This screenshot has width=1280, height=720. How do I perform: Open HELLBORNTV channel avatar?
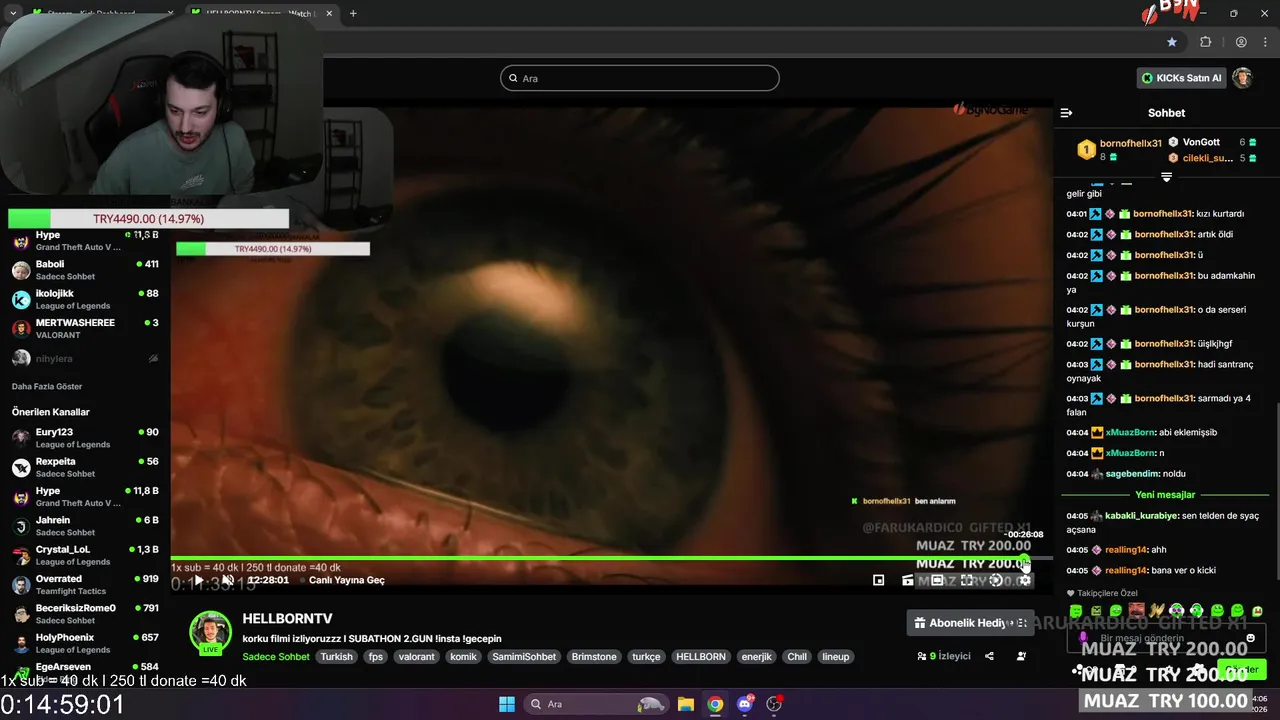(210, 633)
